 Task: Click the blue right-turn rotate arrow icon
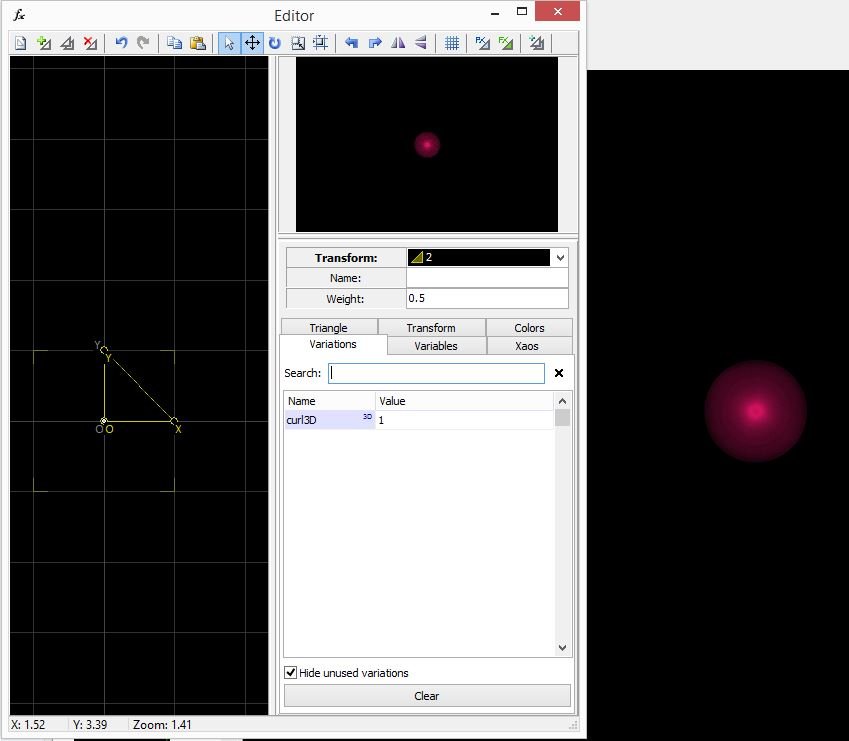[375, 43]
